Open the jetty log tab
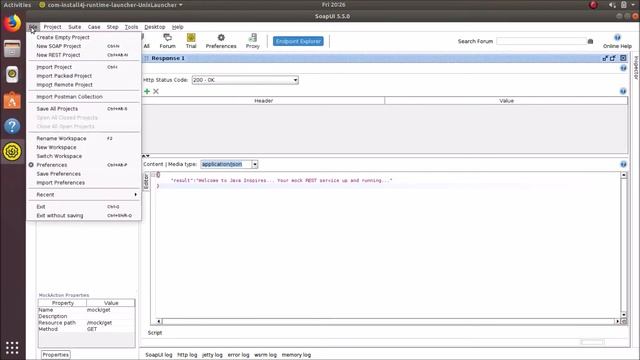The width and height of the screenshot is (640, 360). [212, 355]
